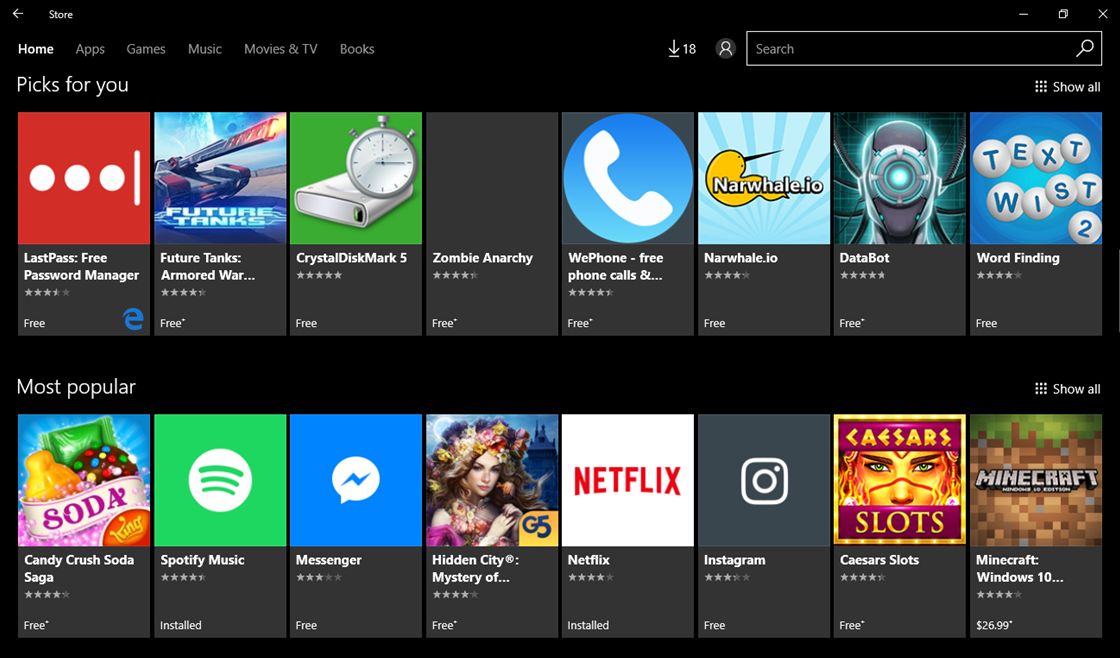Click the search magnifier icon

pos(1087,48)
